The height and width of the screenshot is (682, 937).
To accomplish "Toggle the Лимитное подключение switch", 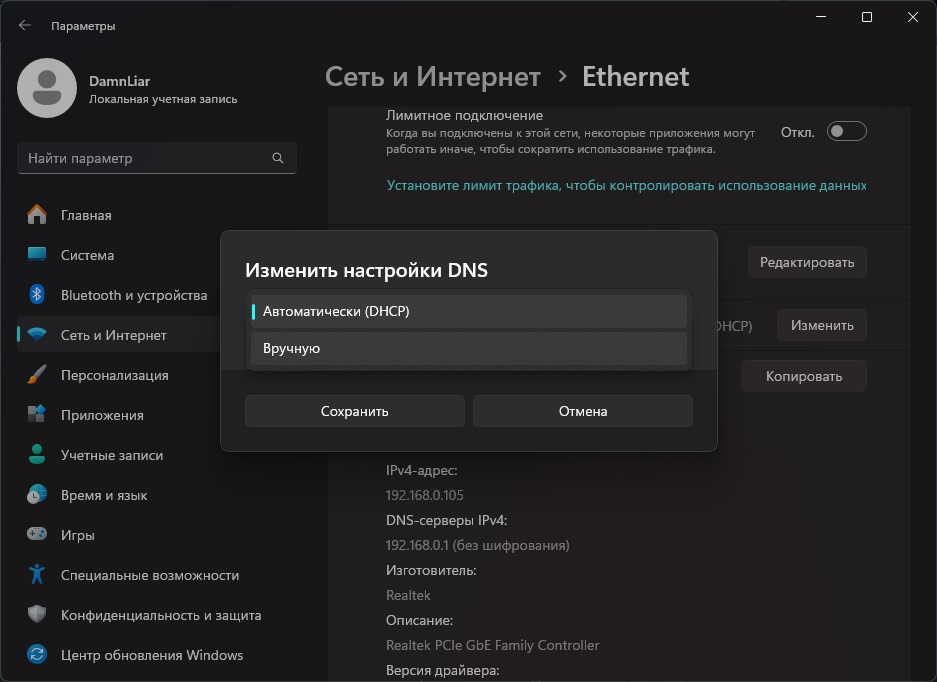I will [x=846, y=131].
